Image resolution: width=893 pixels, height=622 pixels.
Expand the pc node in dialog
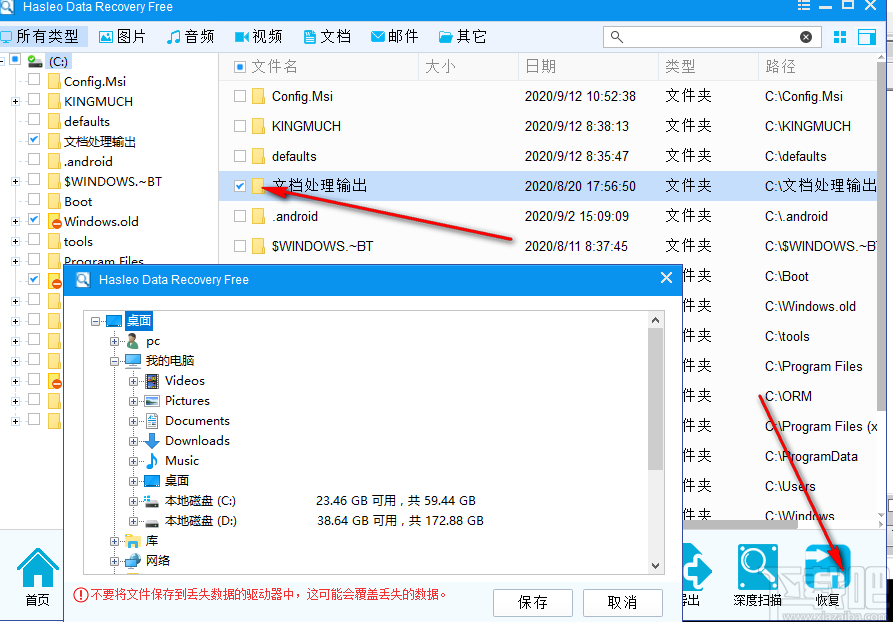coord(114,341)
